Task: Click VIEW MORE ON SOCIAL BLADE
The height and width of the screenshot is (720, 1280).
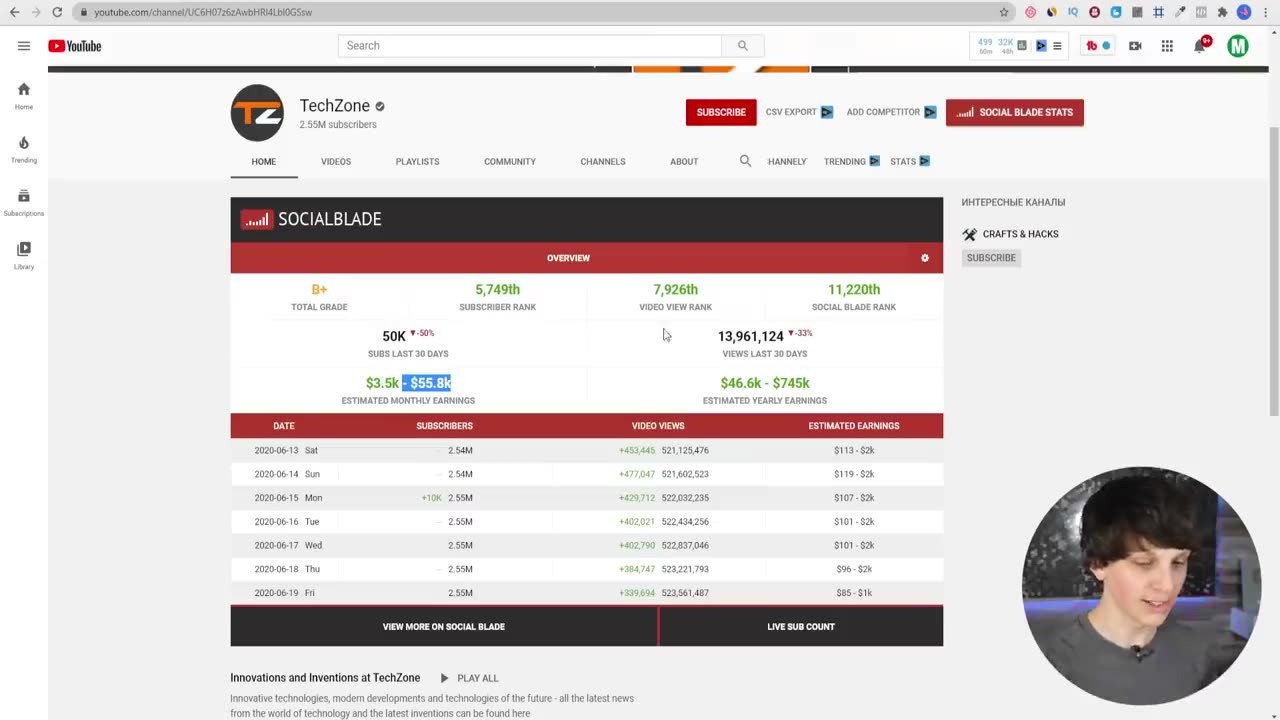Action: pos(444,627)
